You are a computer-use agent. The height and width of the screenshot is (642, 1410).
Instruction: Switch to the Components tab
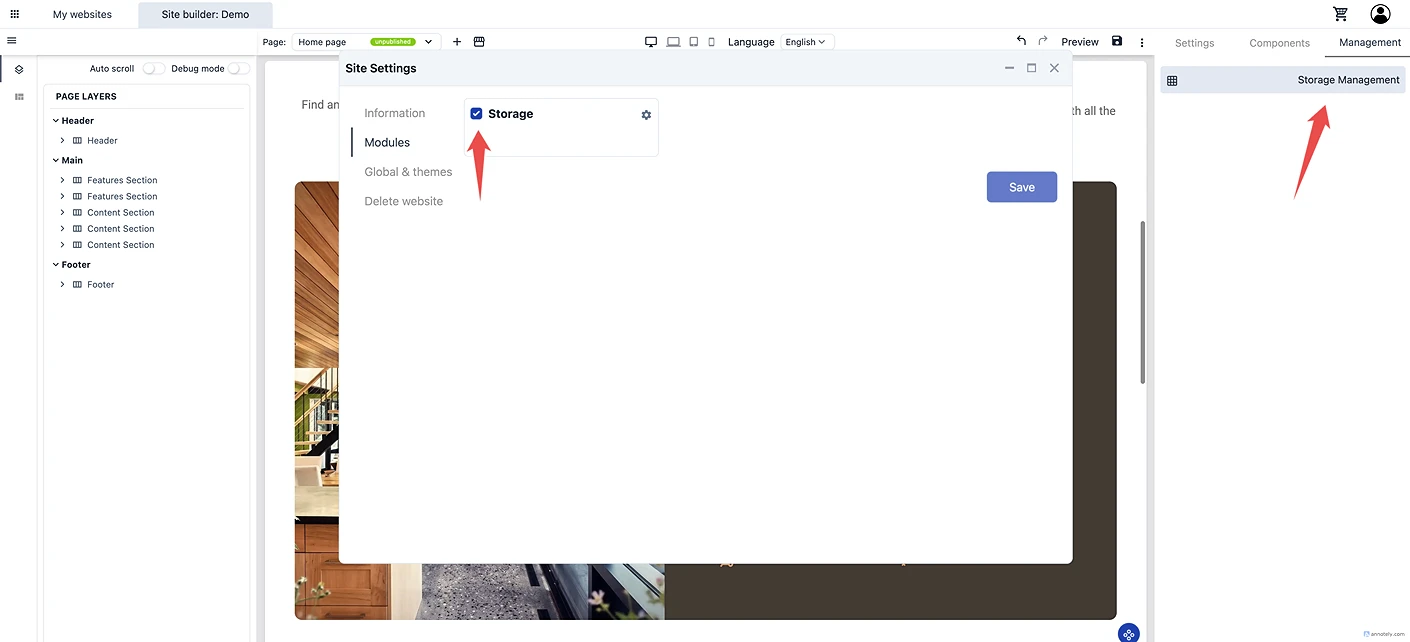coord(1279,43)
